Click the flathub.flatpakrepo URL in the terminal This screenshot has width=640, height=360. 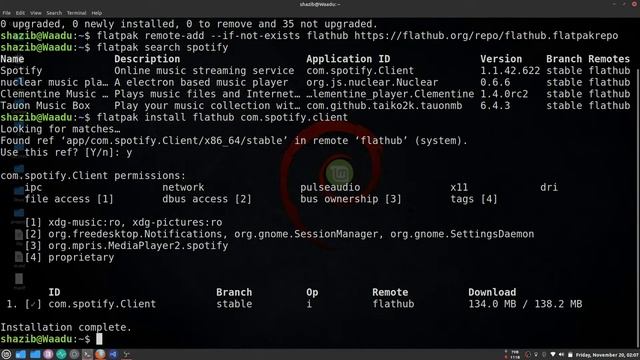(486, 36)
